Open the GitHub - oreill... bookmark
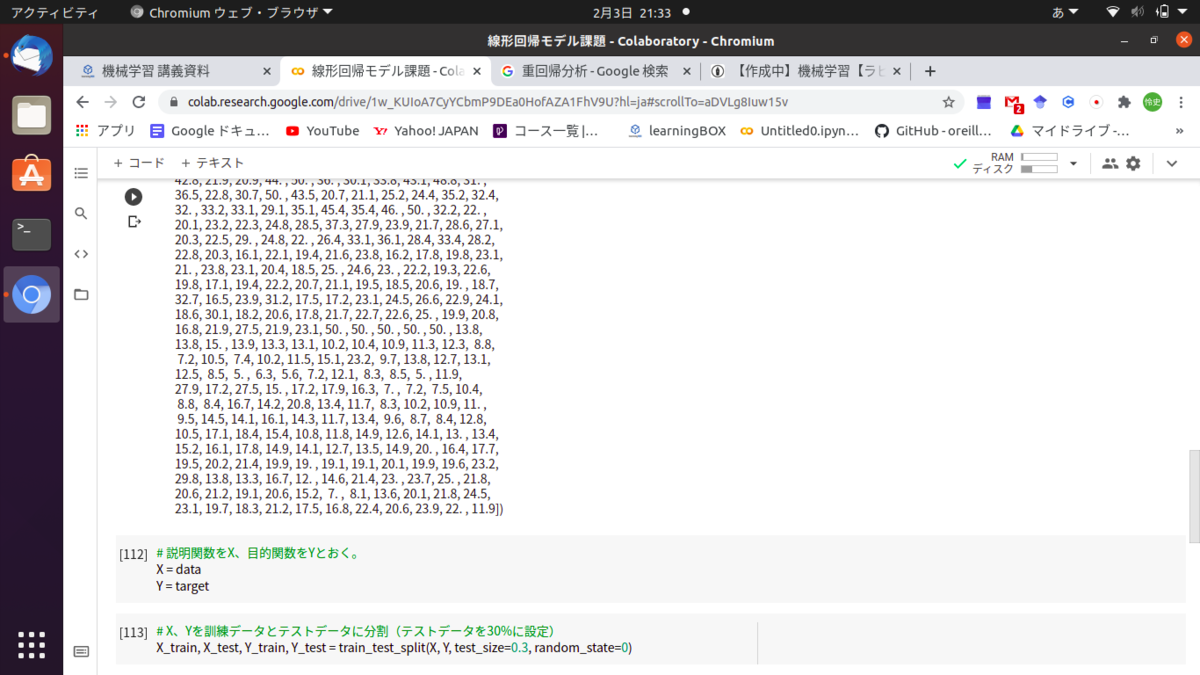 point(933,131)
